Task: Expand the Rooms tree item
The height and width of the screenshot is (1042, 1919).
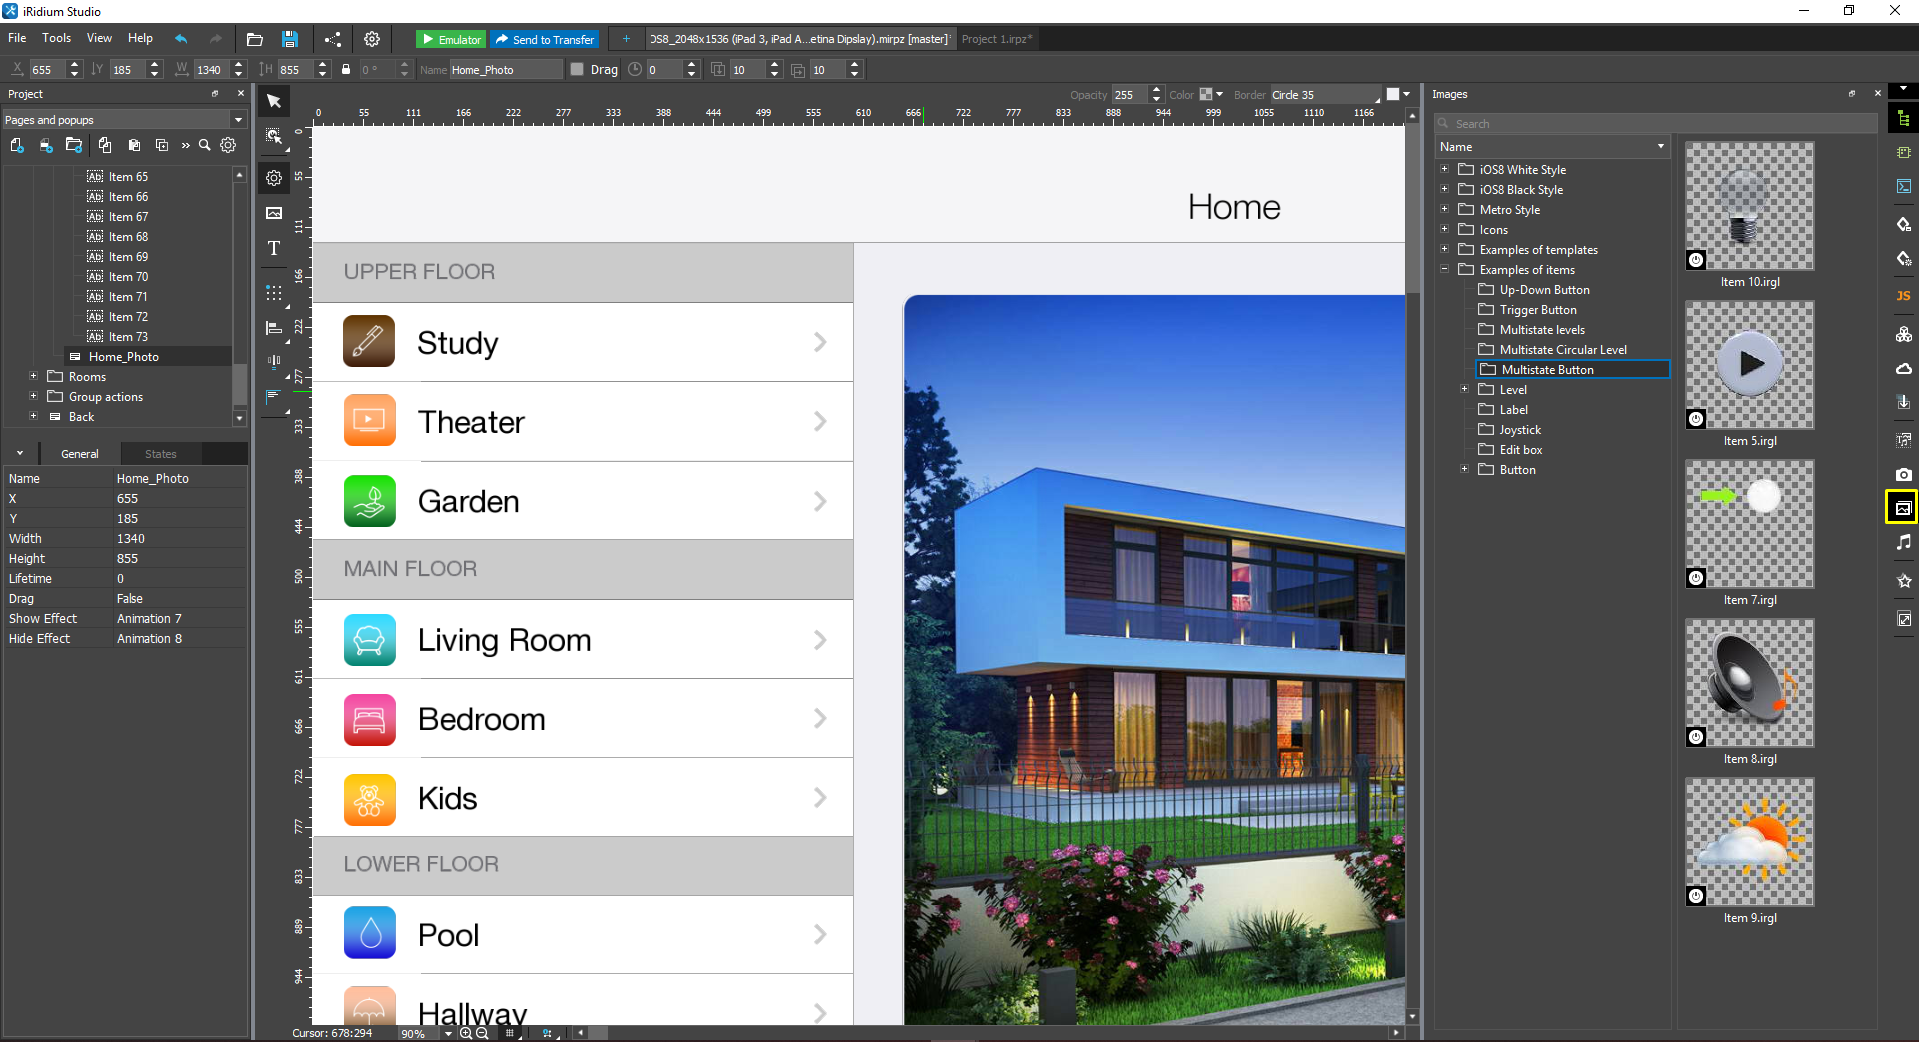Action: 33,377
